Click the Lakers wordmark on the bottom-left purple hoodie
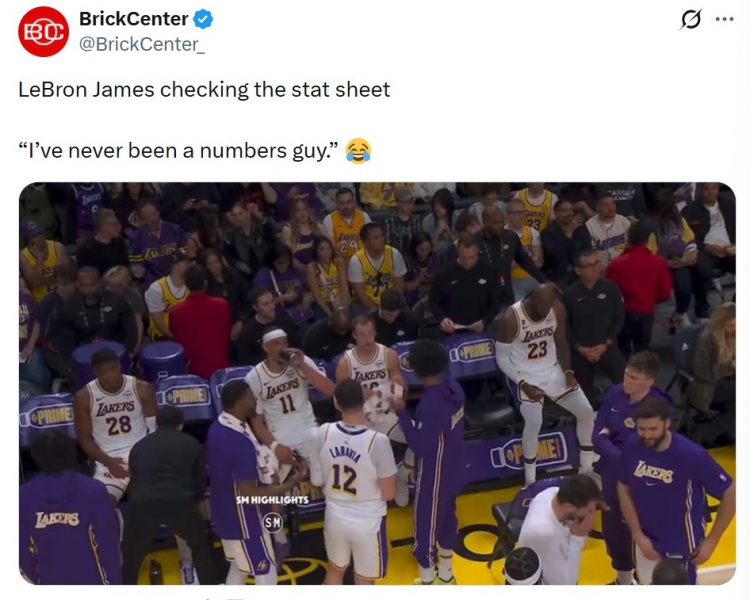Image resolution: width=750 pixels, height=600 pixels. pyautogui.click(x=57, y=520)
